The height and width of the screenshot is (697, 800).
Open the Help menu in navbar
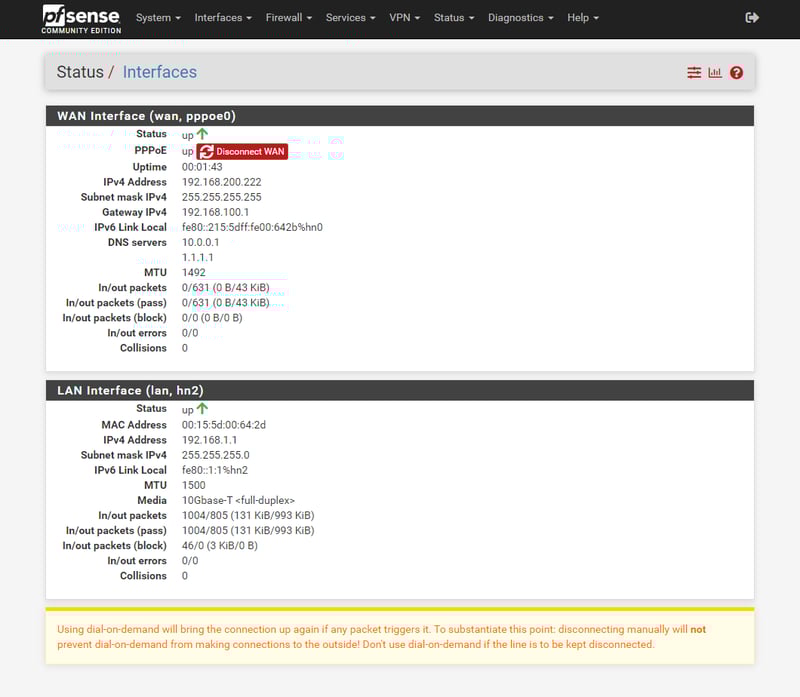pos(582,18)
